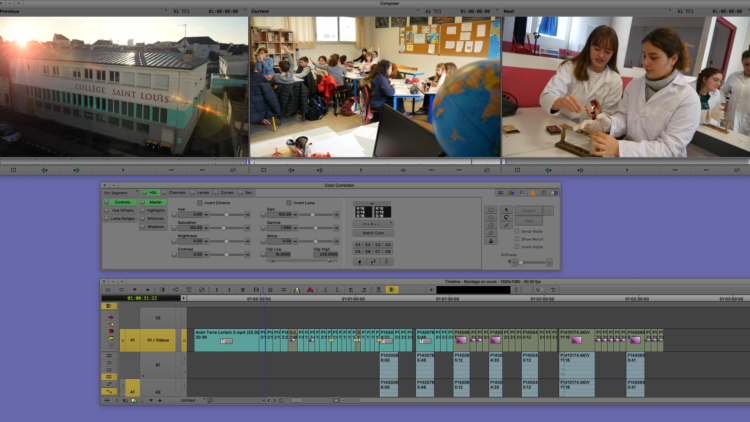
Task: Toggle the Contrast enable button
Action: [174, 255]
